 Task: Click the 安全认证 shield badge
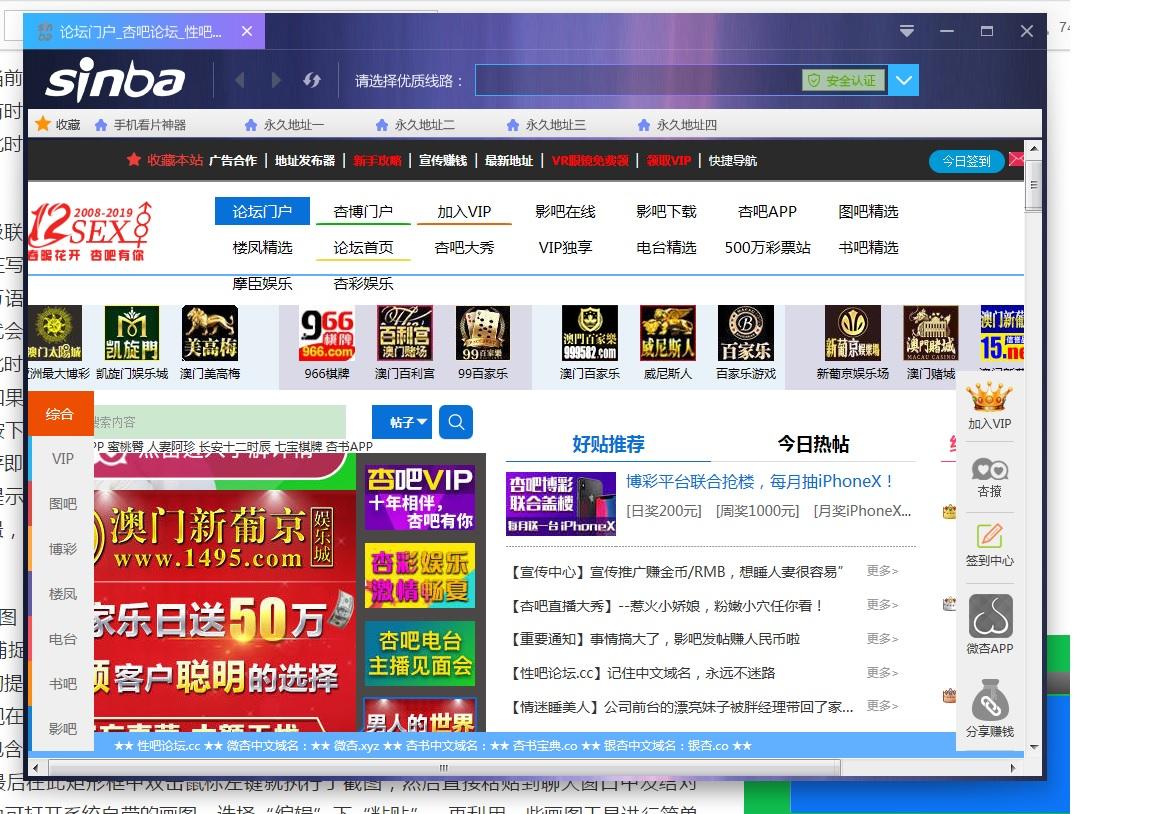[x=843, y=80]
